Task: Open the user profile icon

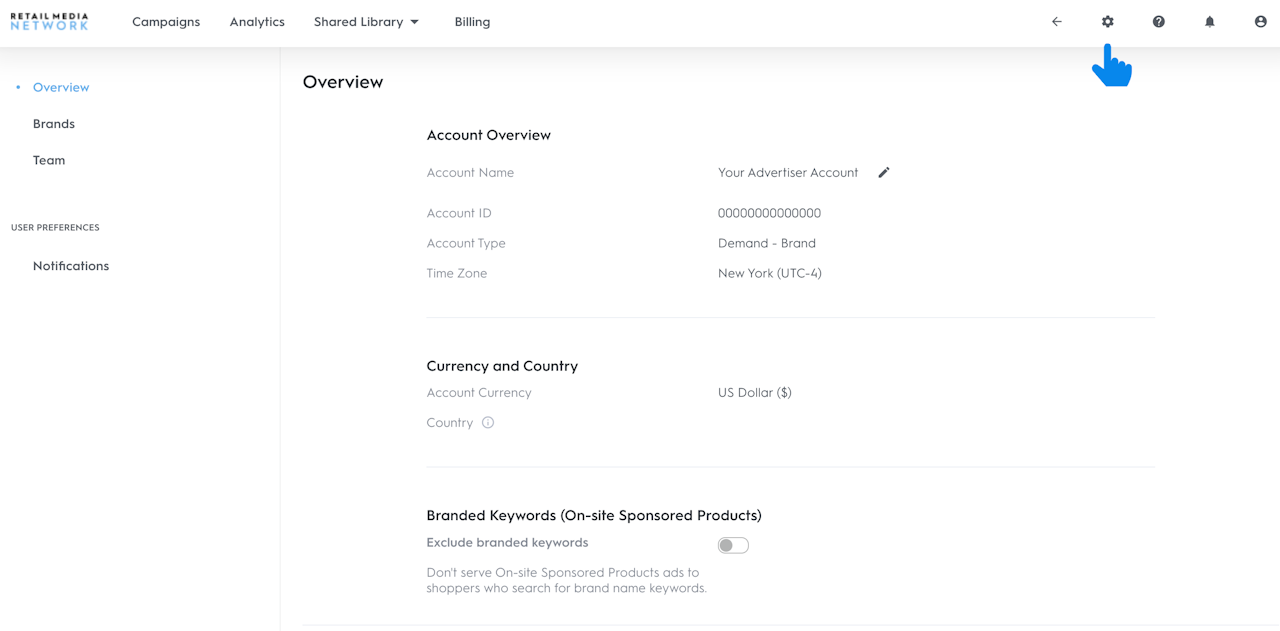Action: tap(1261, 22)
